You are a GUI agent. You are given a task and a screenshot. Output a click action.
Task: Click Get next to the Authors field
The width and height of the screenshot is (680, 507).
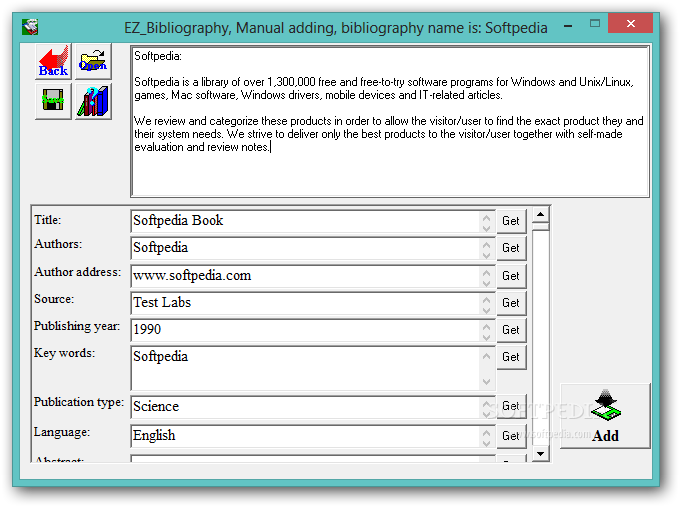[511, 248]
